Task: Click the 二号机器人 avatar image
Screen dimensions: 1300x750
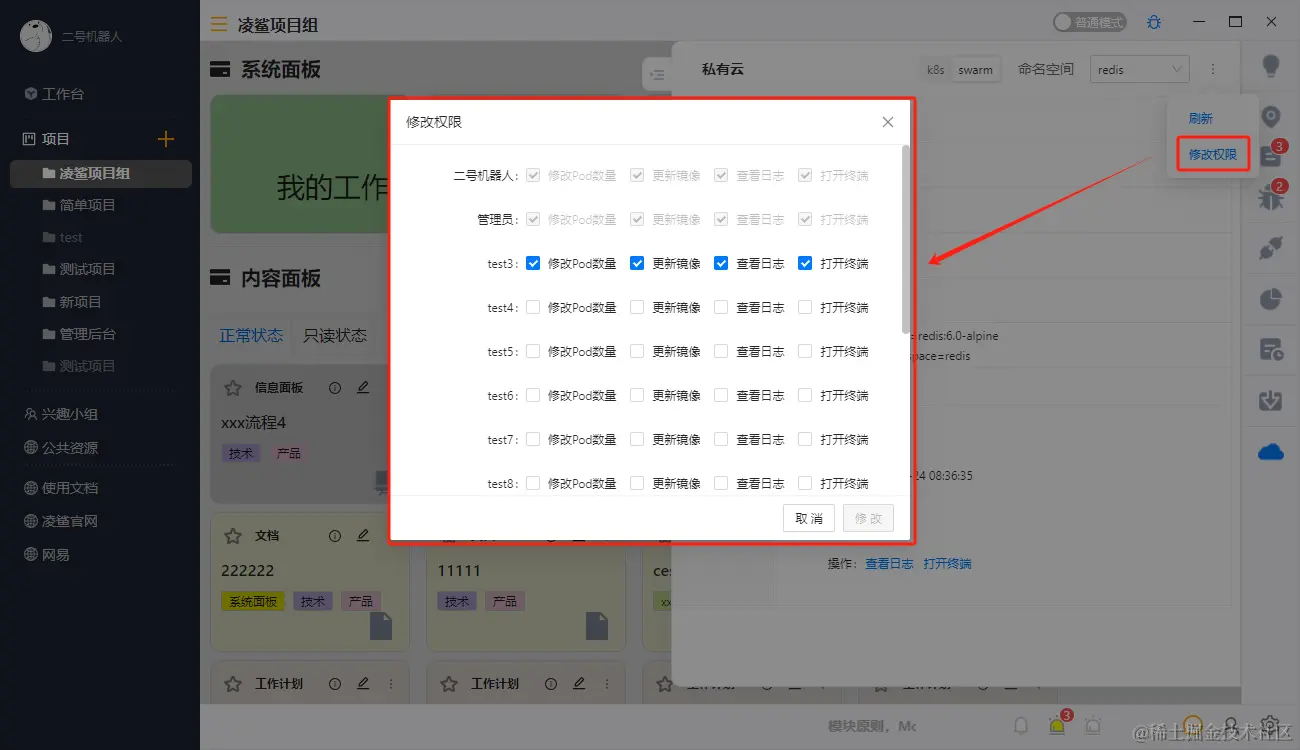Action: tap(36, 36)
